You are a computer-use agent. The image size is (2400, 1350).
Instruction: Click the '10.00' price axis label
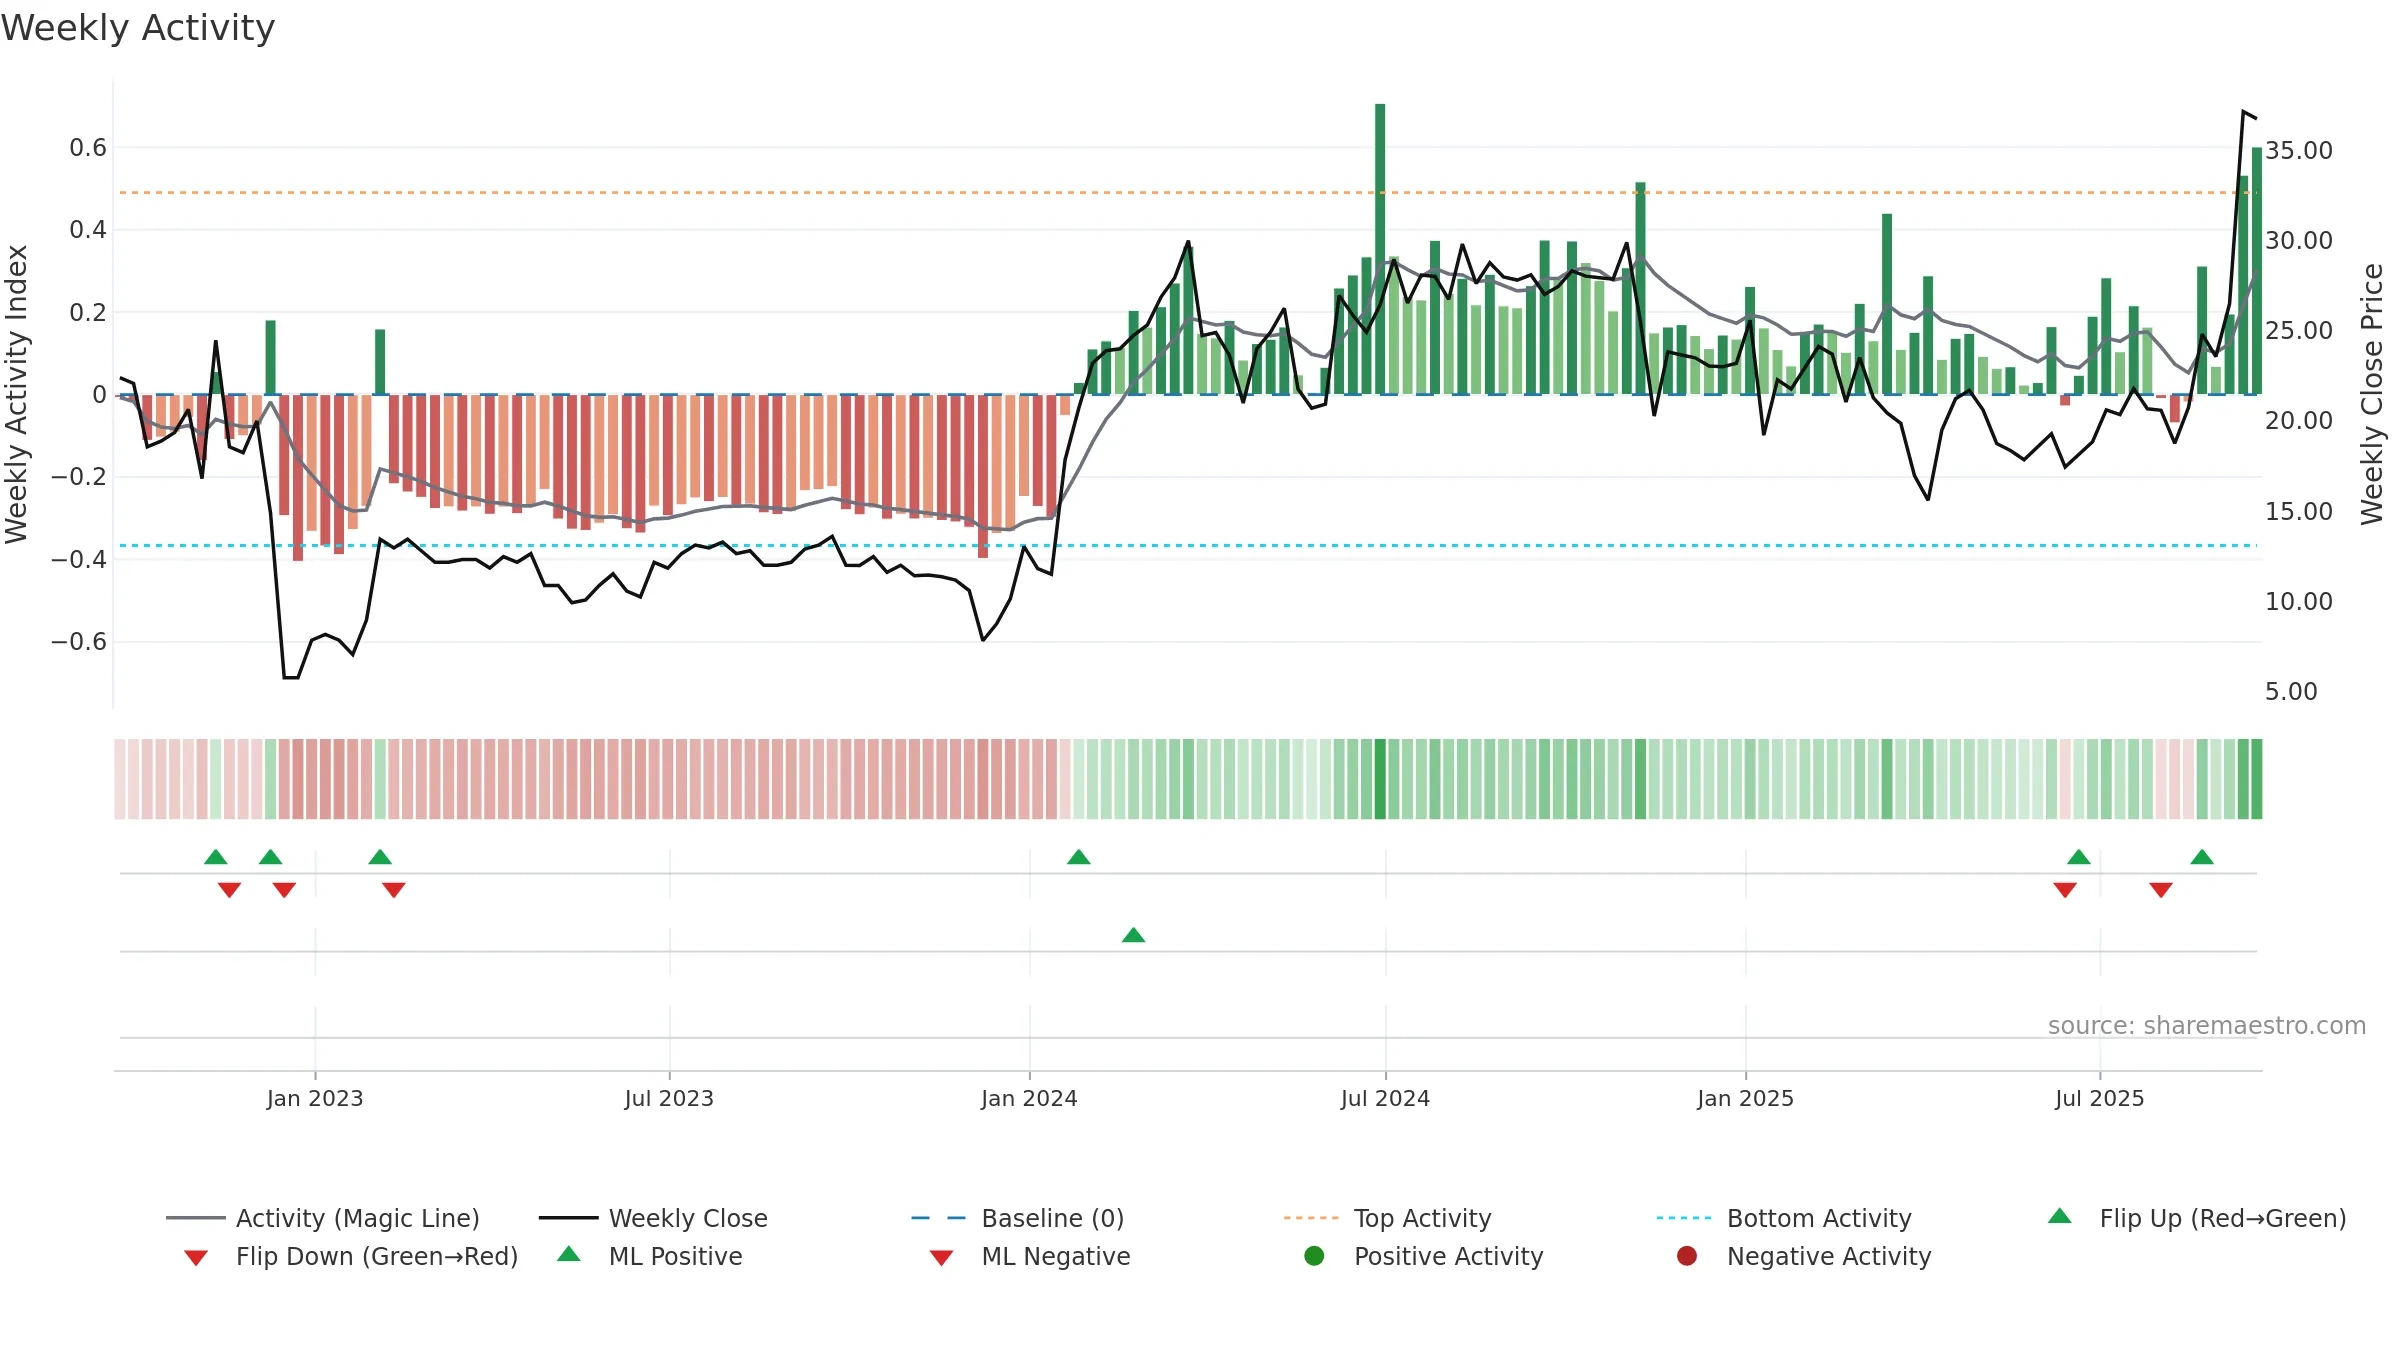tap(2298, 601)
